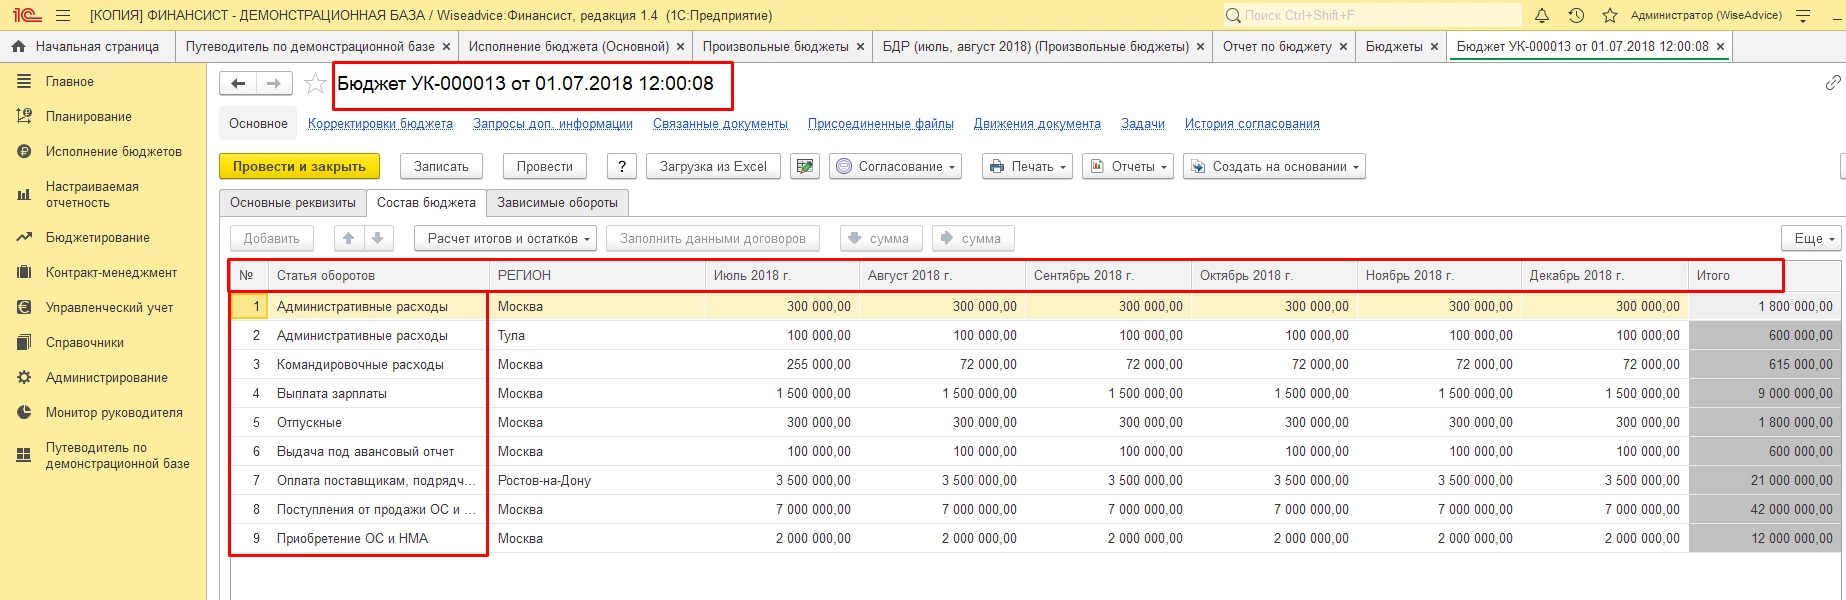Open История согласования link
This screenshot has width=1846, height=600.
click(x=1252, y=124)
